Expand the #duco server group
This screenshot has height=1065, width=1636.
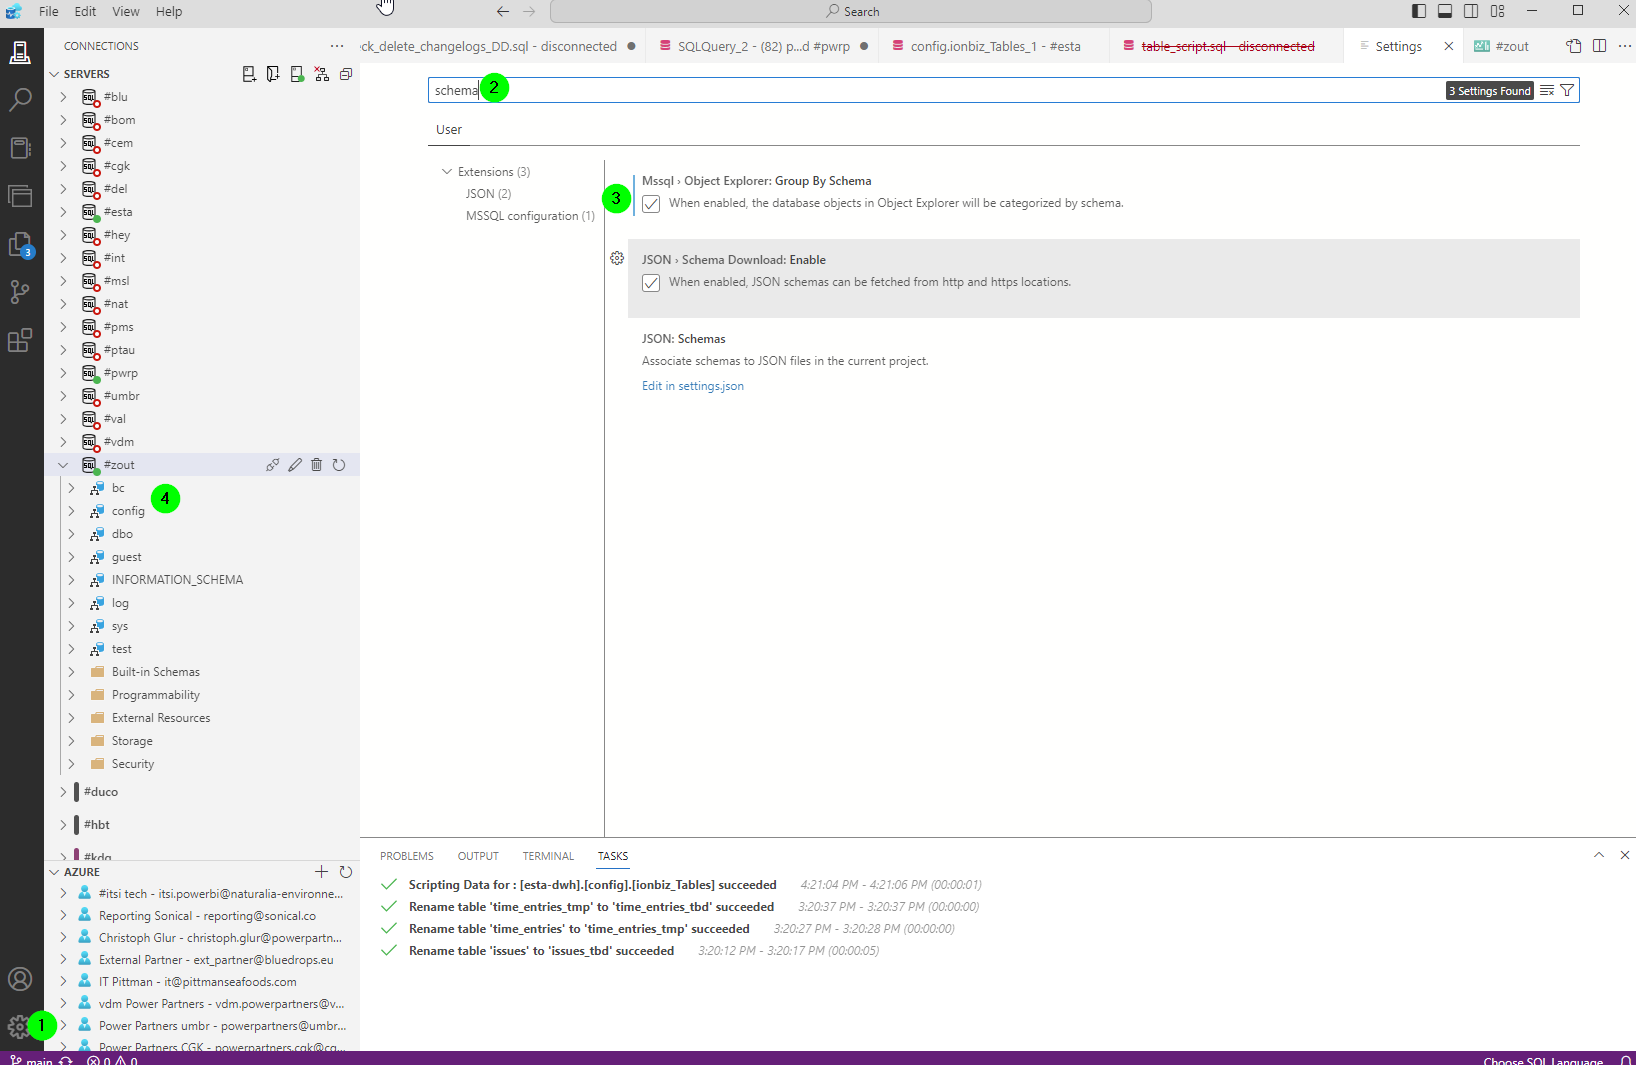pos(63,792)
